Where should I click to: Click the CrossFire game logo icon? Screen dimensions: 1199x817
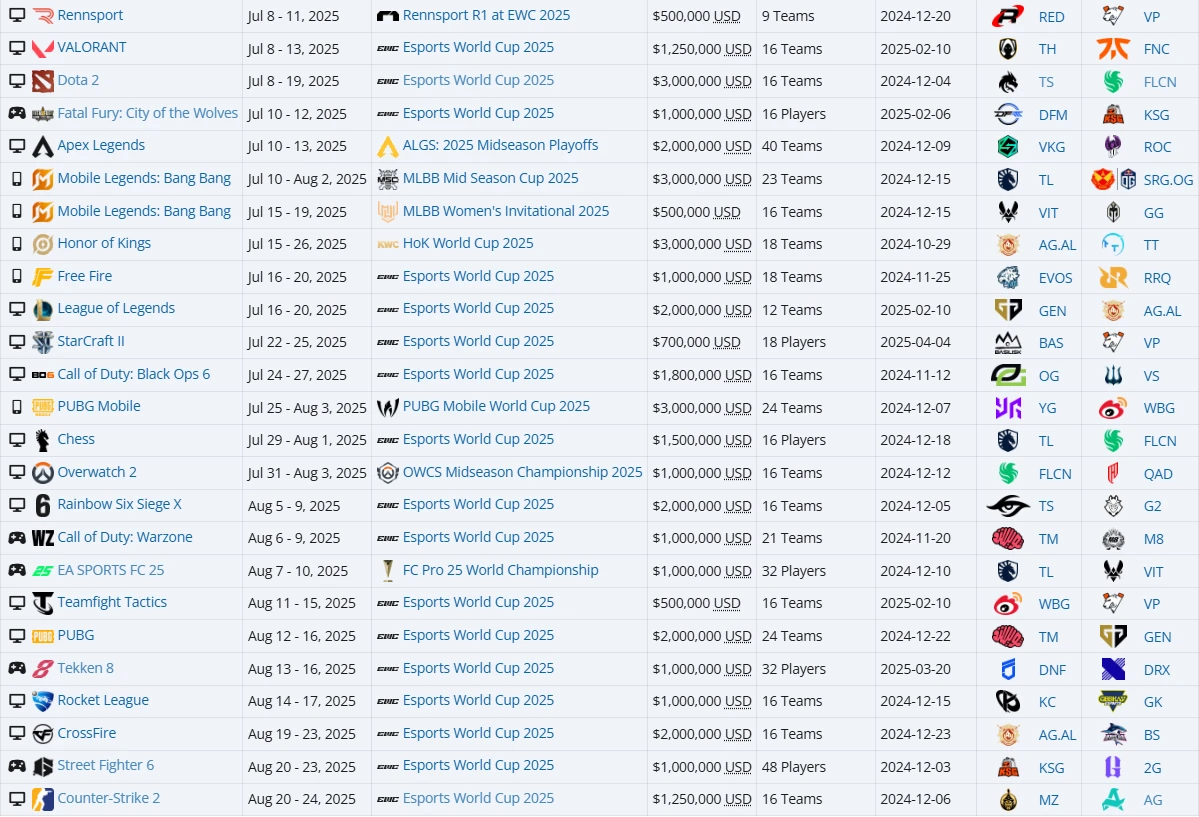(x=43, y=734)
